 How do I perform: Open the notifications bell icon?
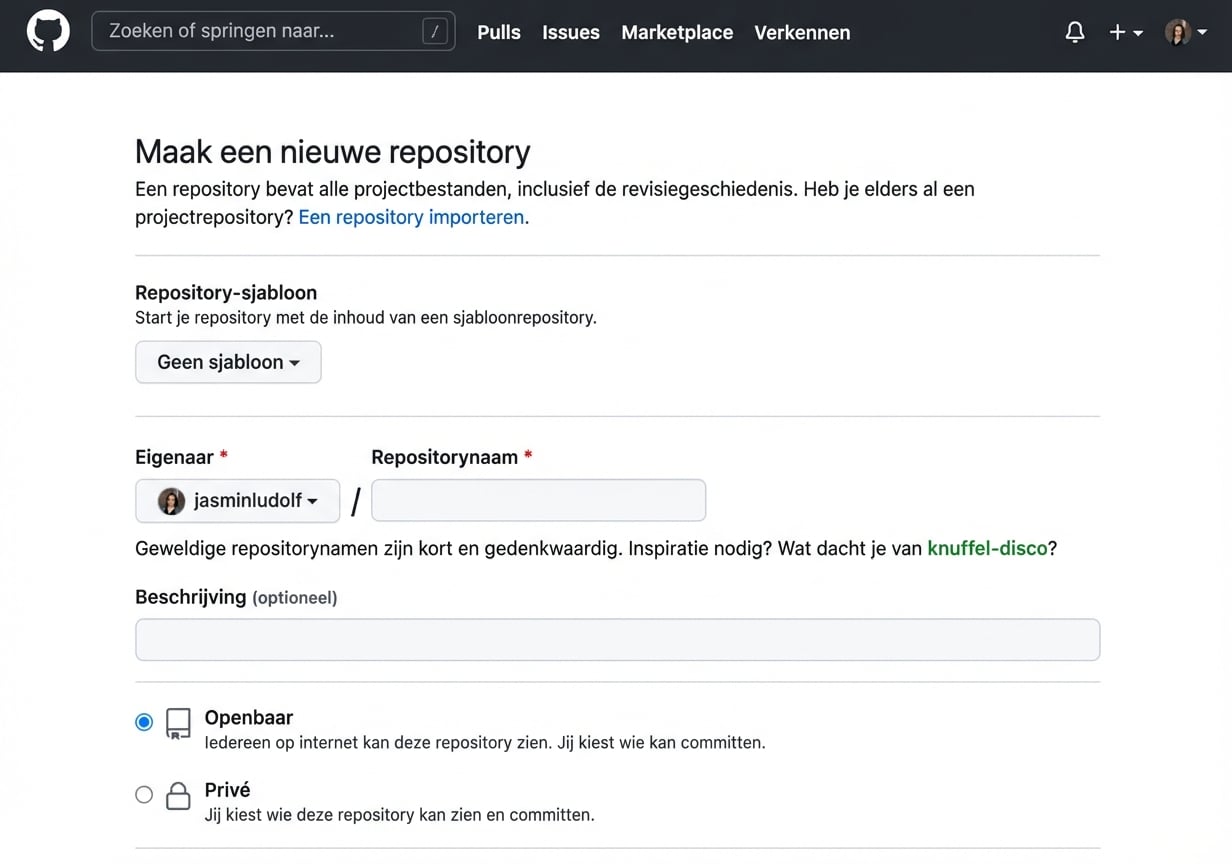click(x=1074, y=31)
